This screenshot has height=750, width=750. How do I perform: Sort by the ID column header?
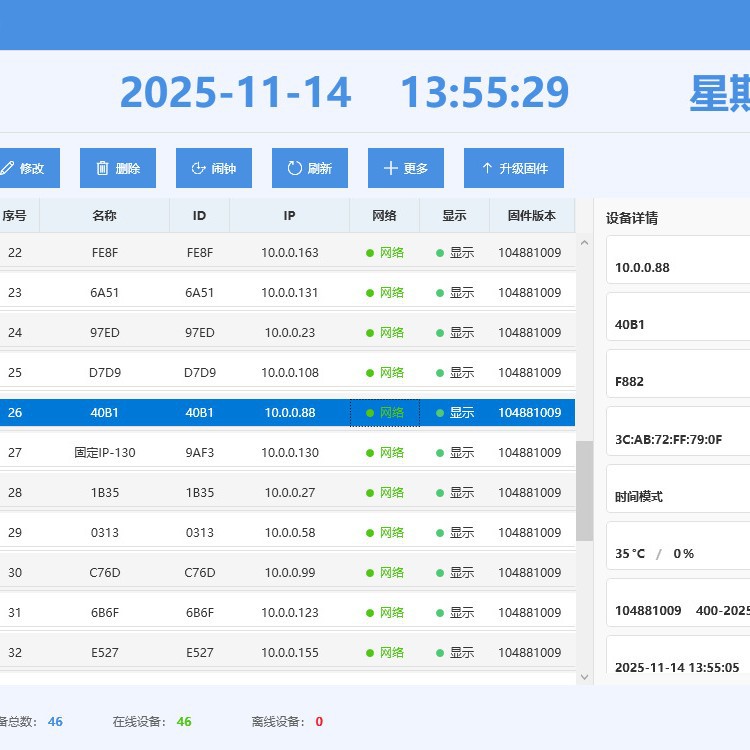(199, 216)
